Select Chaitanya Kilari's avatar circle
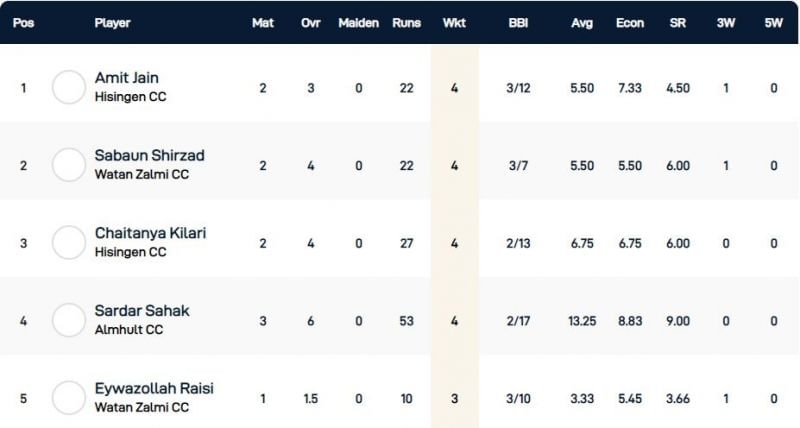Image resolution: width=800 pixels, height=428 pixels. [69, 243]
